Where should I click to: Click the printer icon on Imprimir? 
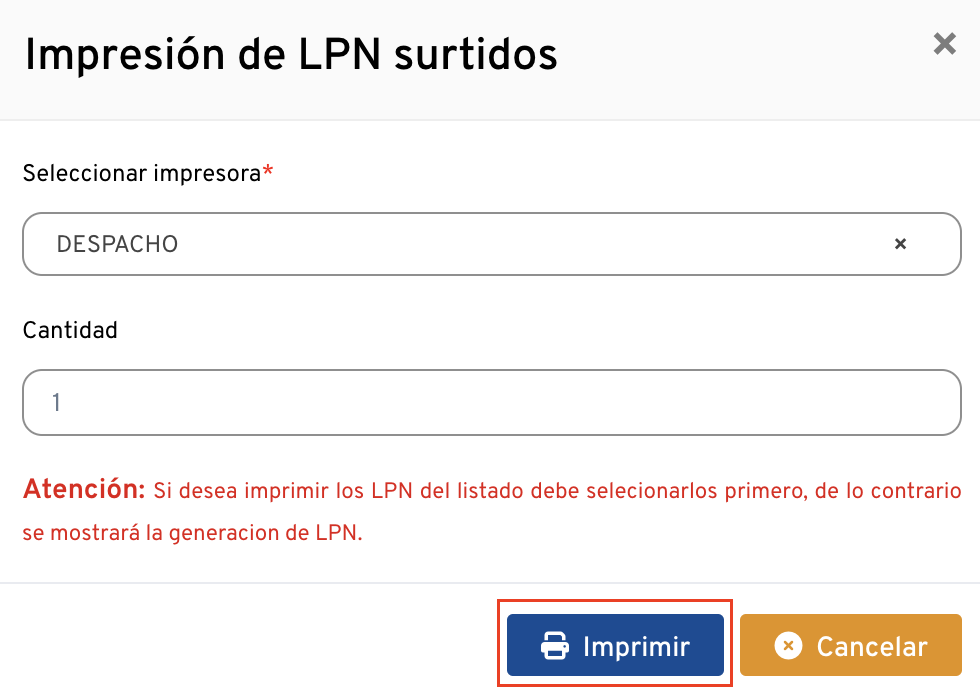[555, 646]
